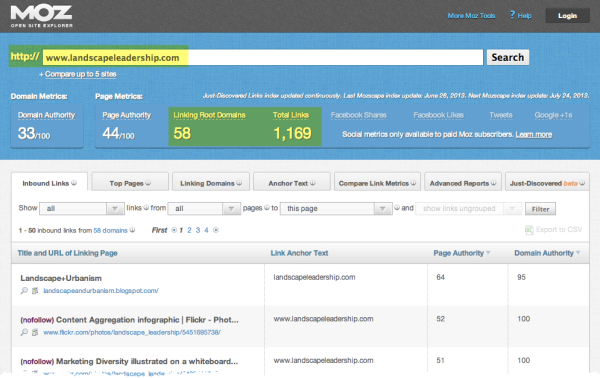Switch to Compare Link Metrics tab

[377, 183]
